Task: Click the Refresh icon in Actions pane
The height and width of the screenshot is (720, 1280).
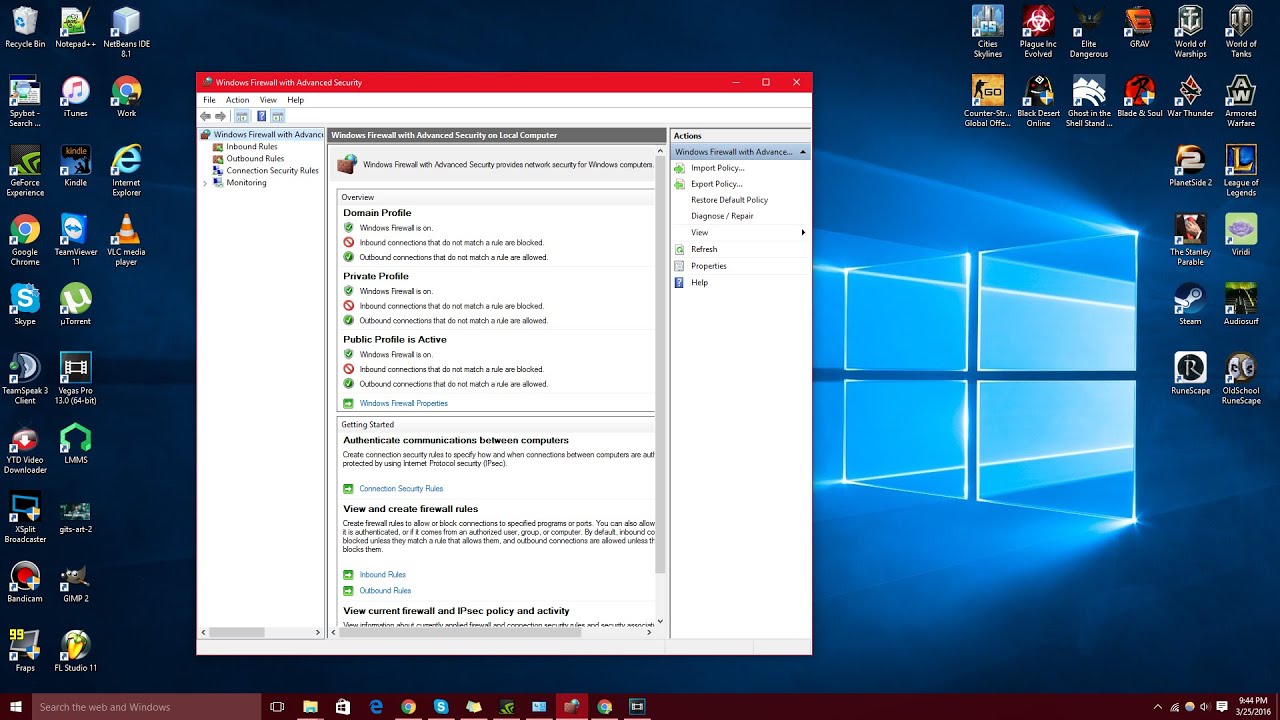Action: (680, 249)
